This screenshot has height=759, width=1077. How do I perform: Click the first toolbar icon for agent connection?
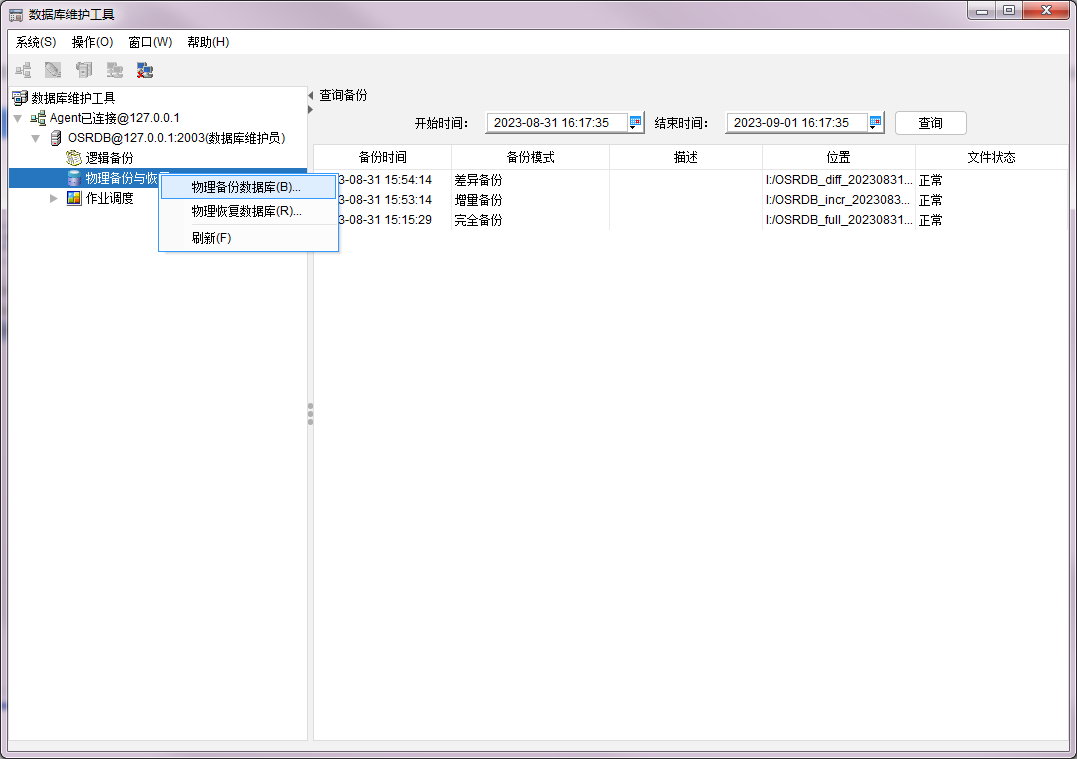pos(23,70)
